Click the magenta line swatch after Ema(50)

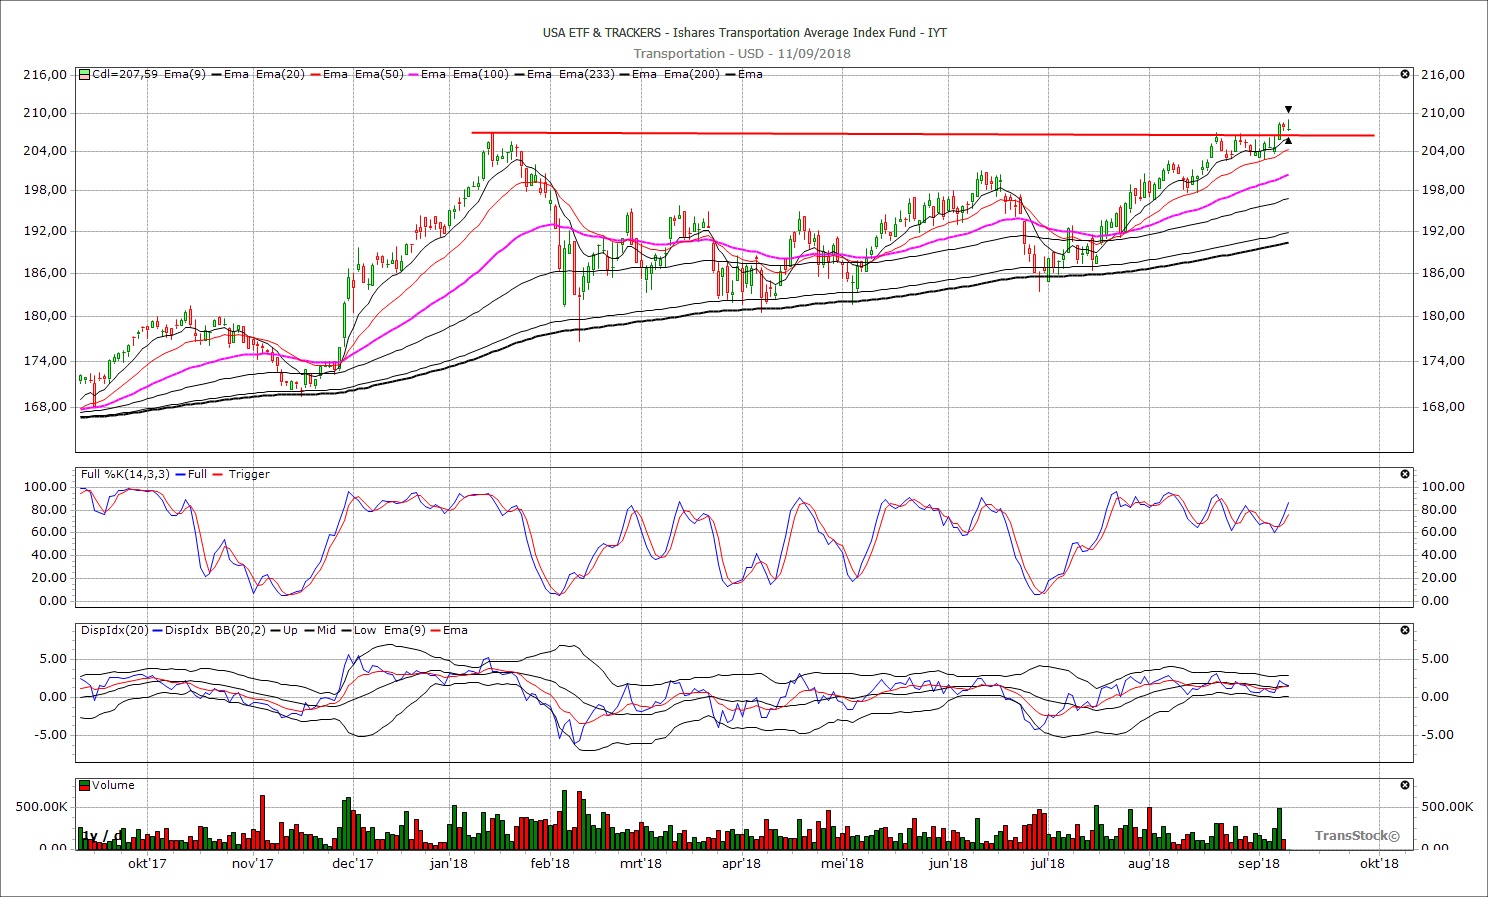click(413, 74)
